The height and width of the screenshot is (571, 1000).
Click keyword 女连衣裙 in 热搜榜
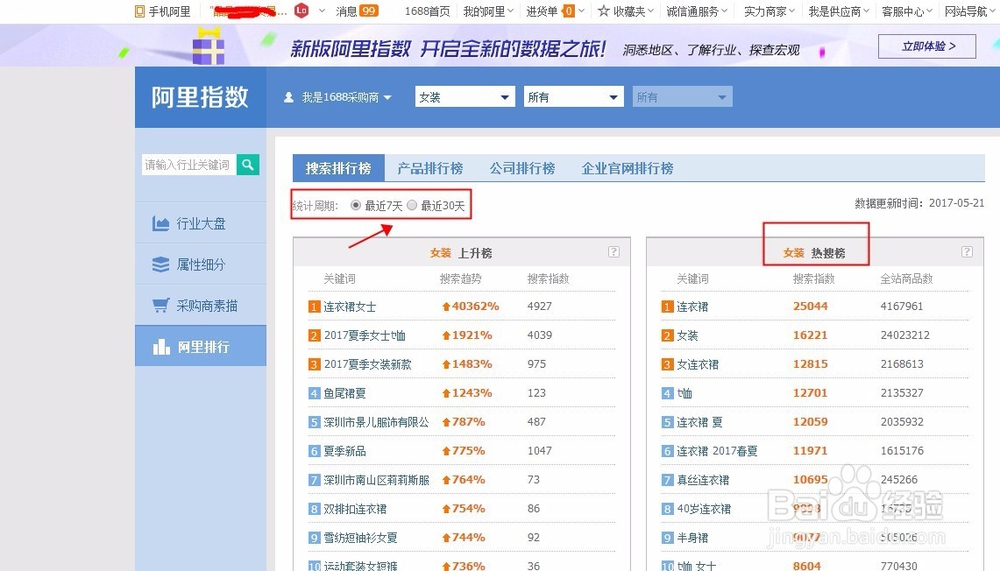coord(697,364)
